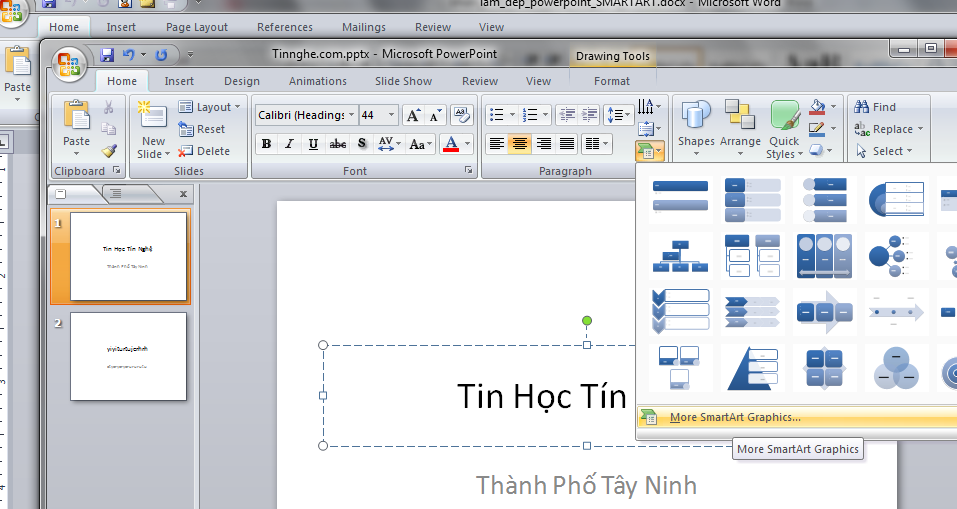Open the font name dropdown (Calibri)
The image size is (957, 509).
(x=352, y=115)
